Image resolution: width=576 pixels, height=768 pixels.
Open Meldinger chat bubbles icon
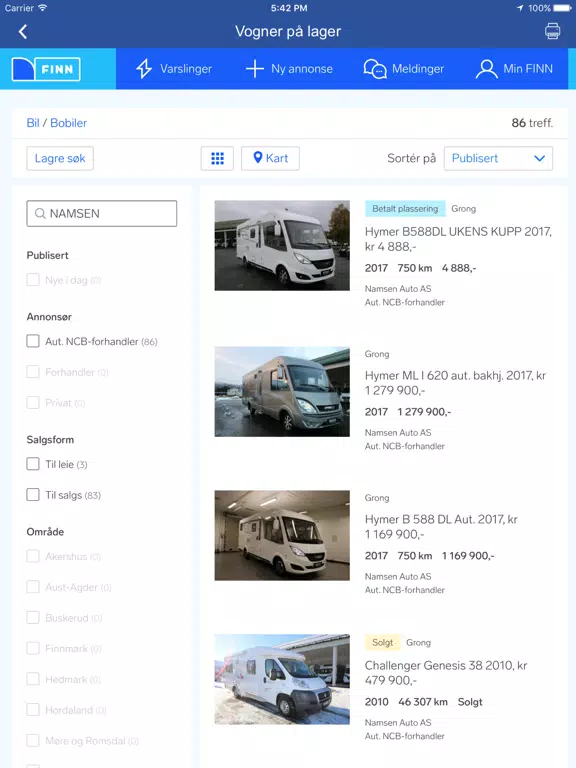[375, 69]
